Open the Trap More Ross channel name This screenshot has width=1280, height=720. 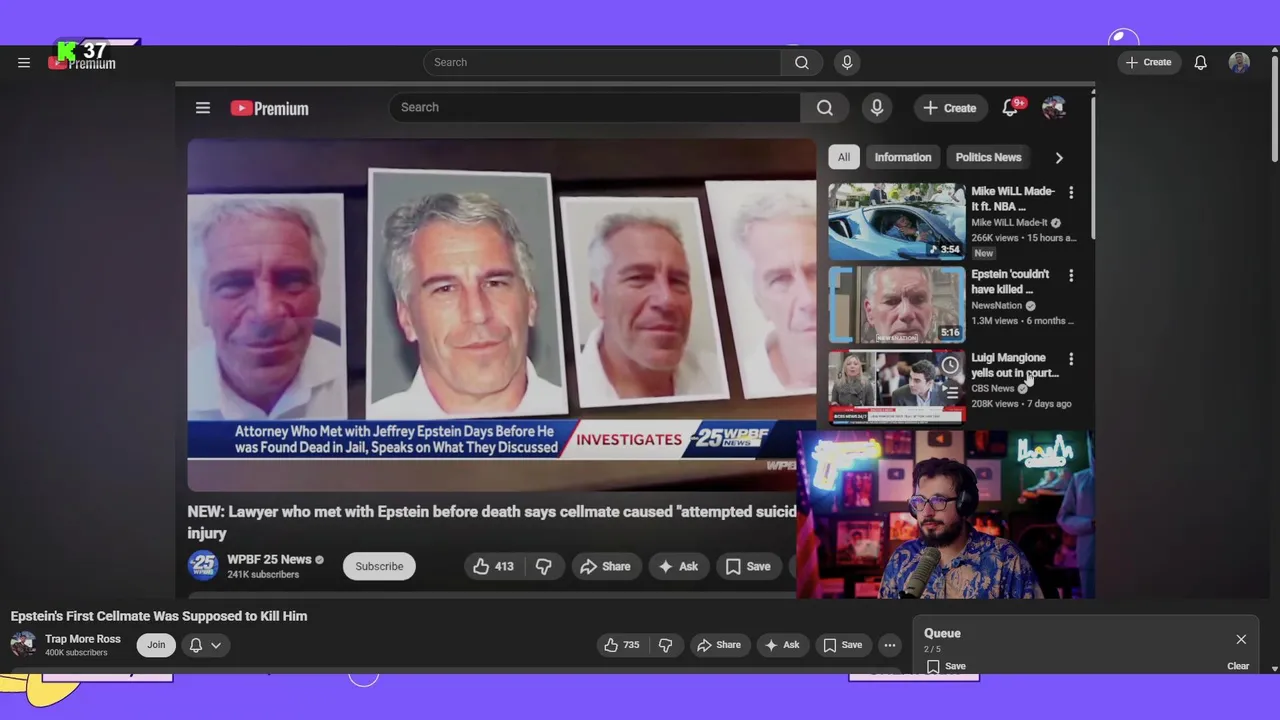83,639
